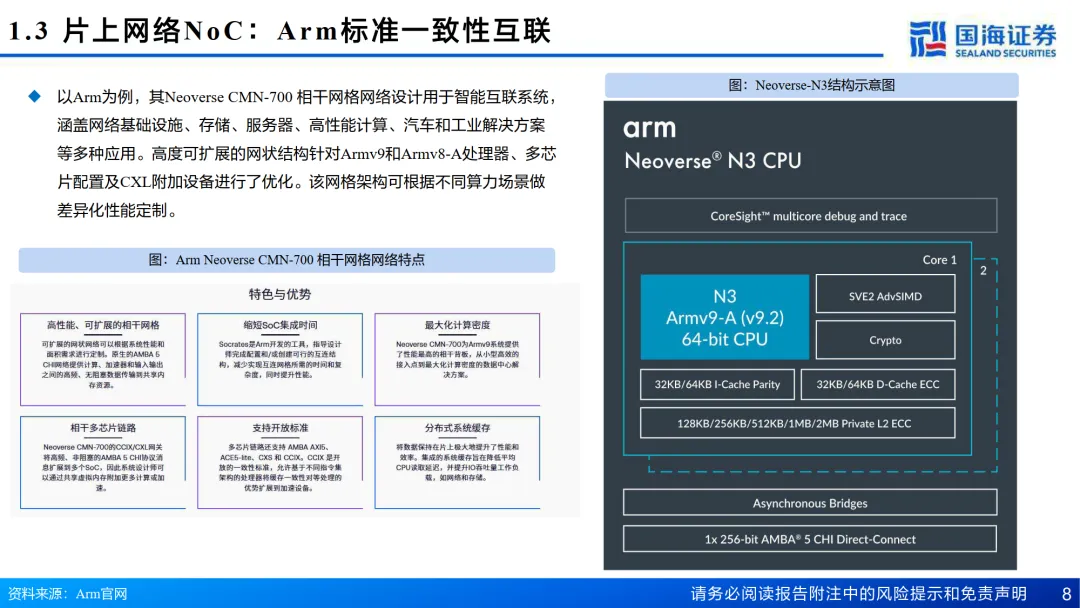Screen dimensions: 1080x608
Task: Click the disclaimer '请务必阅读报告附注中的风险提示和免责声明'
Action: (x=858, y=594)
